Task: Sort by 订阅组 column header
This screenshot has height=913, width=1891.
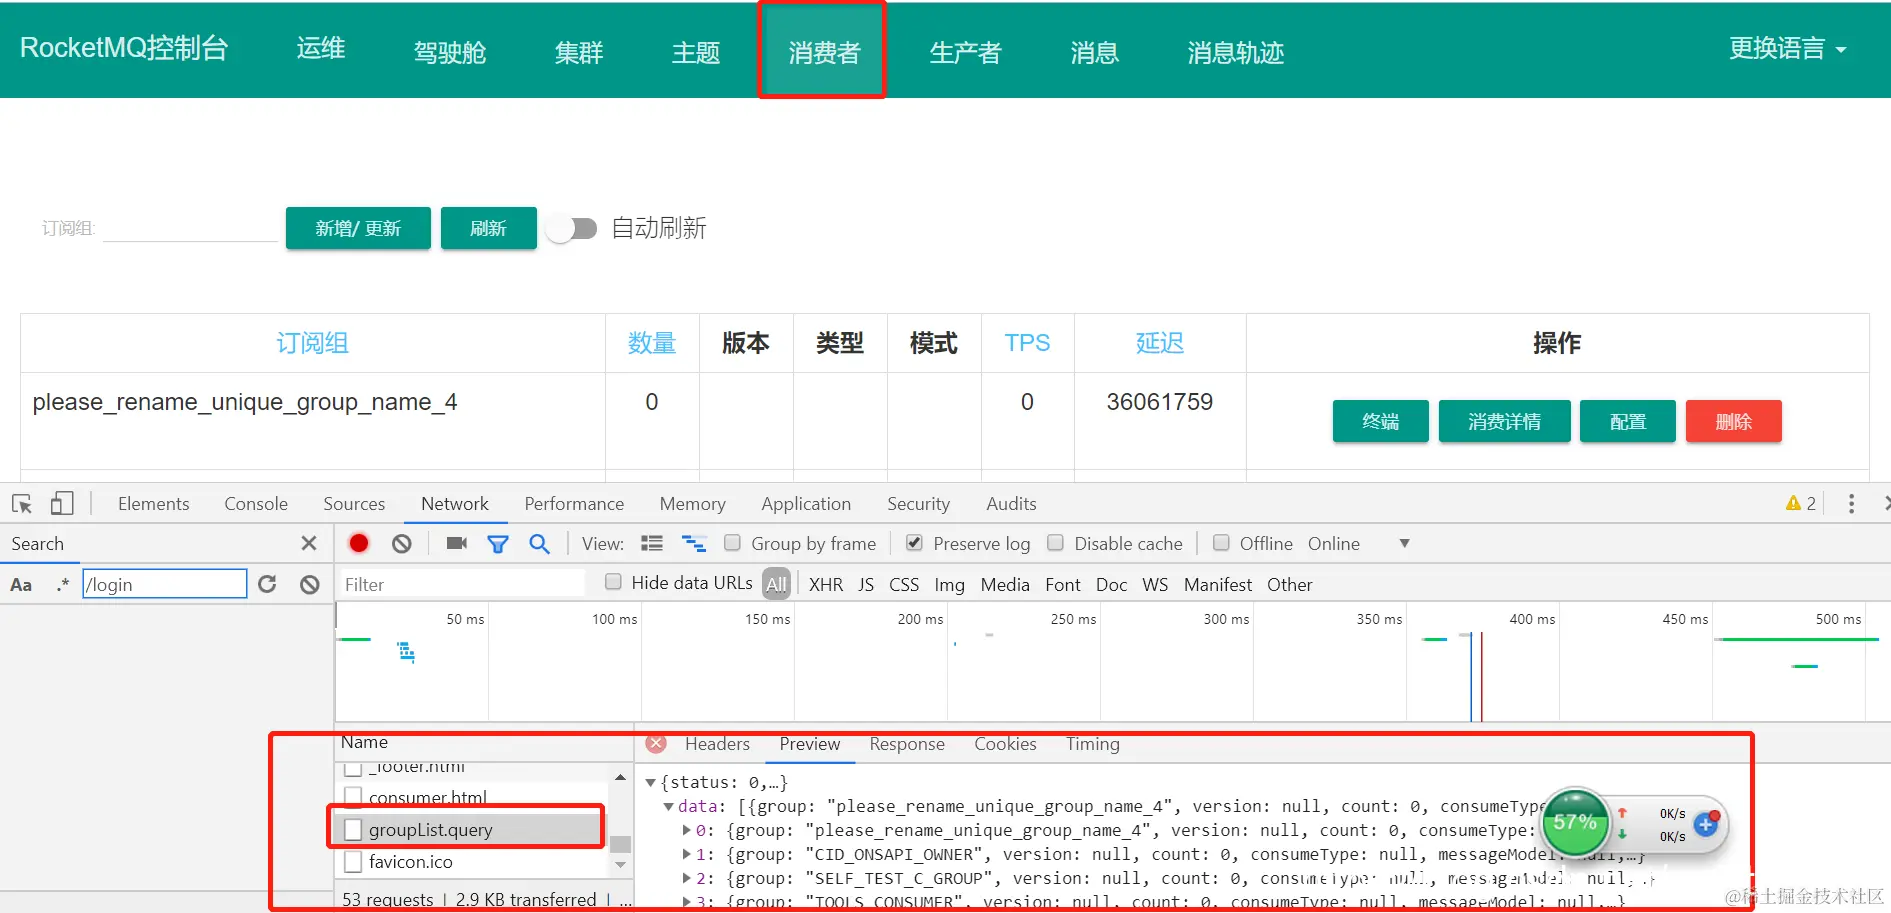Action: click(x=312, y=343)
